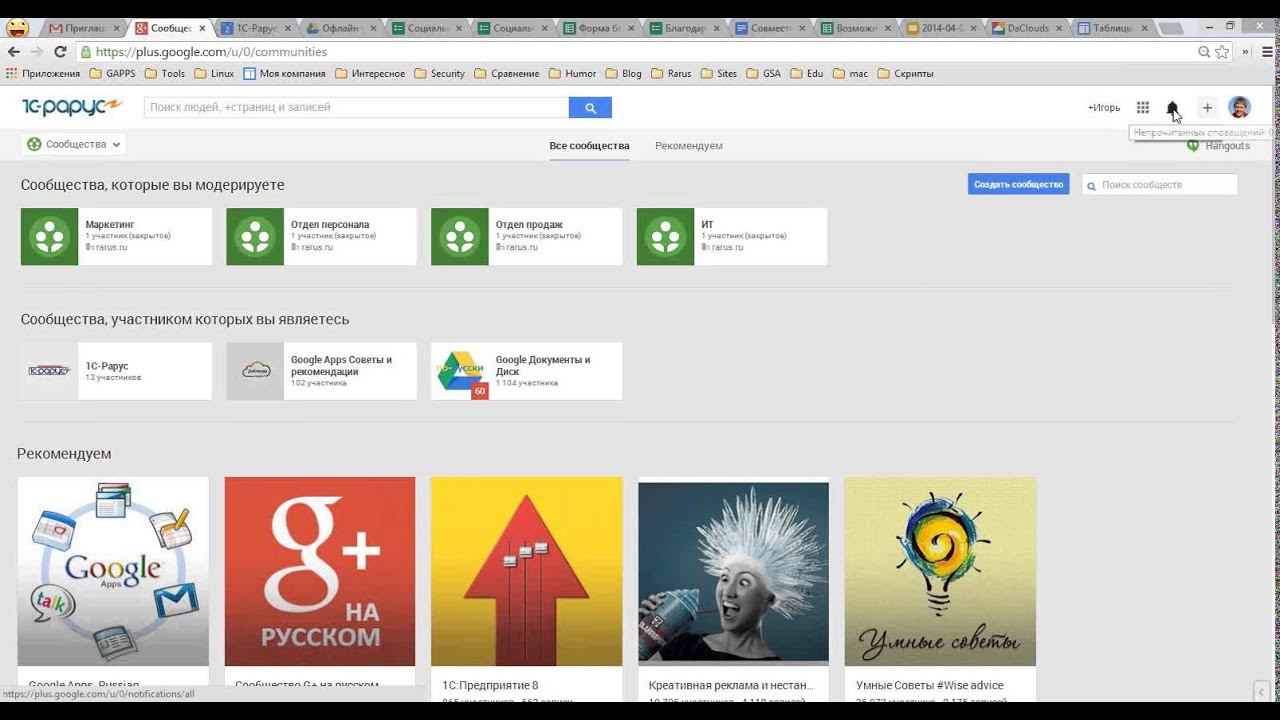
Task: Bookmark this page with the star icon
Action: pyautogui.click(x=1222, y=52)
